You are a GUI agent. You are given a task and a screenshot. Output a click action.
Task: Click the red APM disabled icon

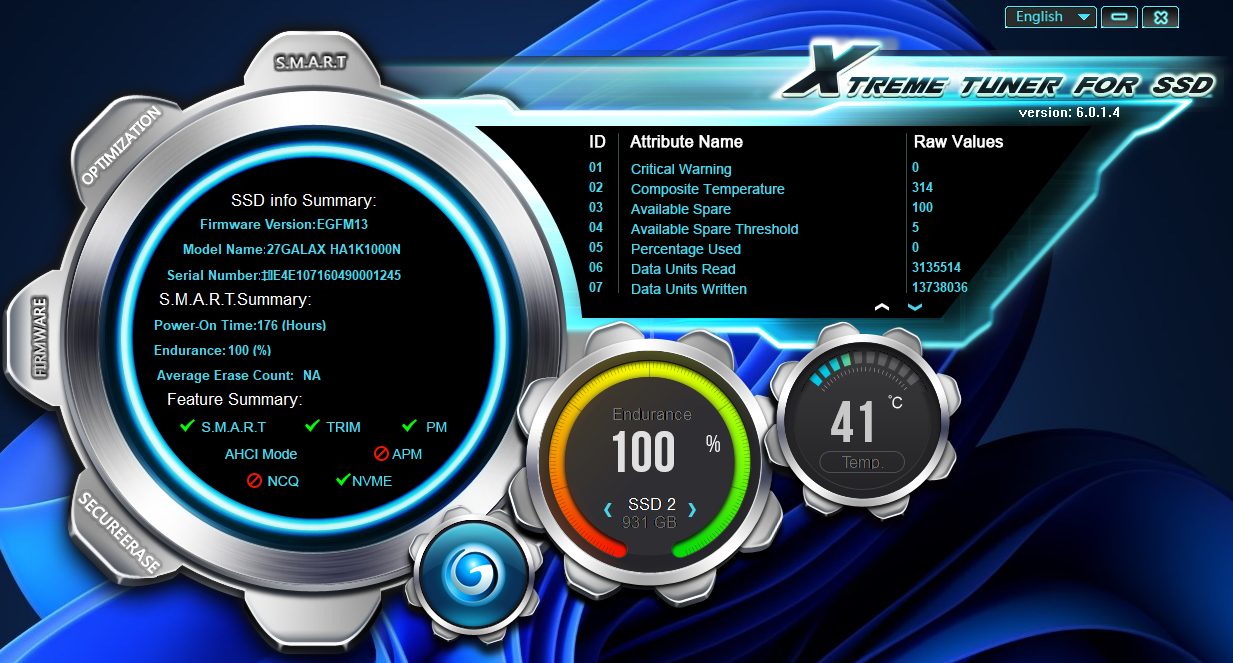pos(381,454)
